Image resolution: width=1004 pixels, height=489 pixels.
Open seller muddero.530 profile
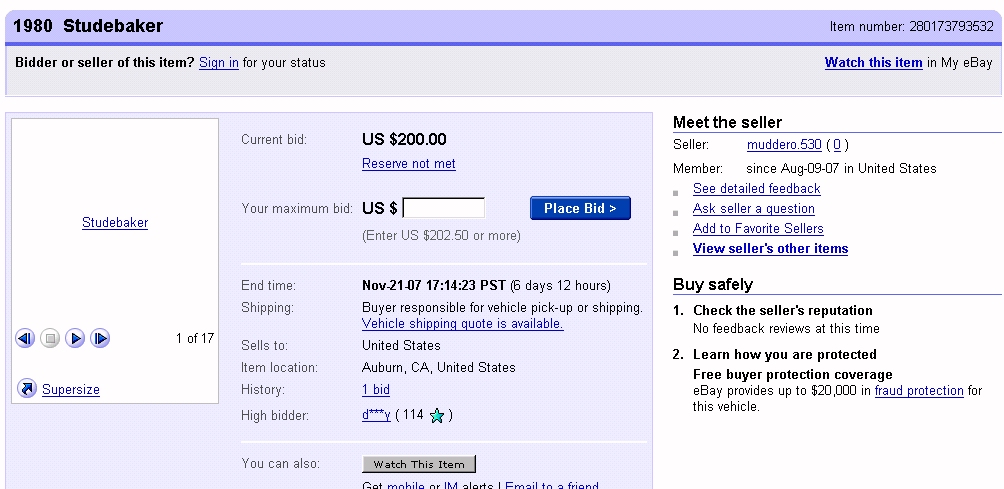click(783, 145)
